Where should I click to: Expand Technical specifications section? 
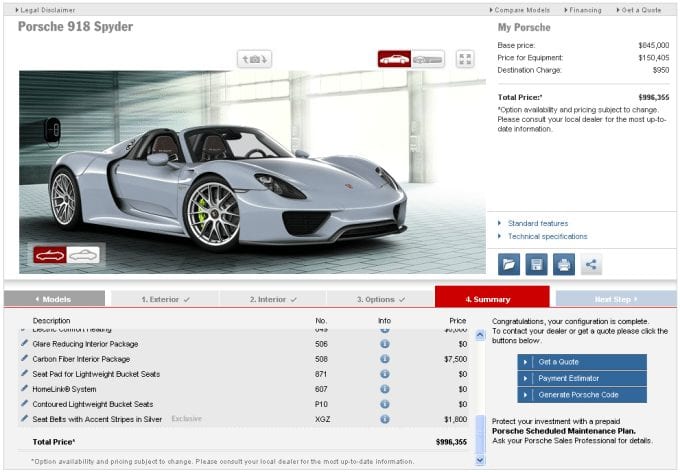[546, 236]
